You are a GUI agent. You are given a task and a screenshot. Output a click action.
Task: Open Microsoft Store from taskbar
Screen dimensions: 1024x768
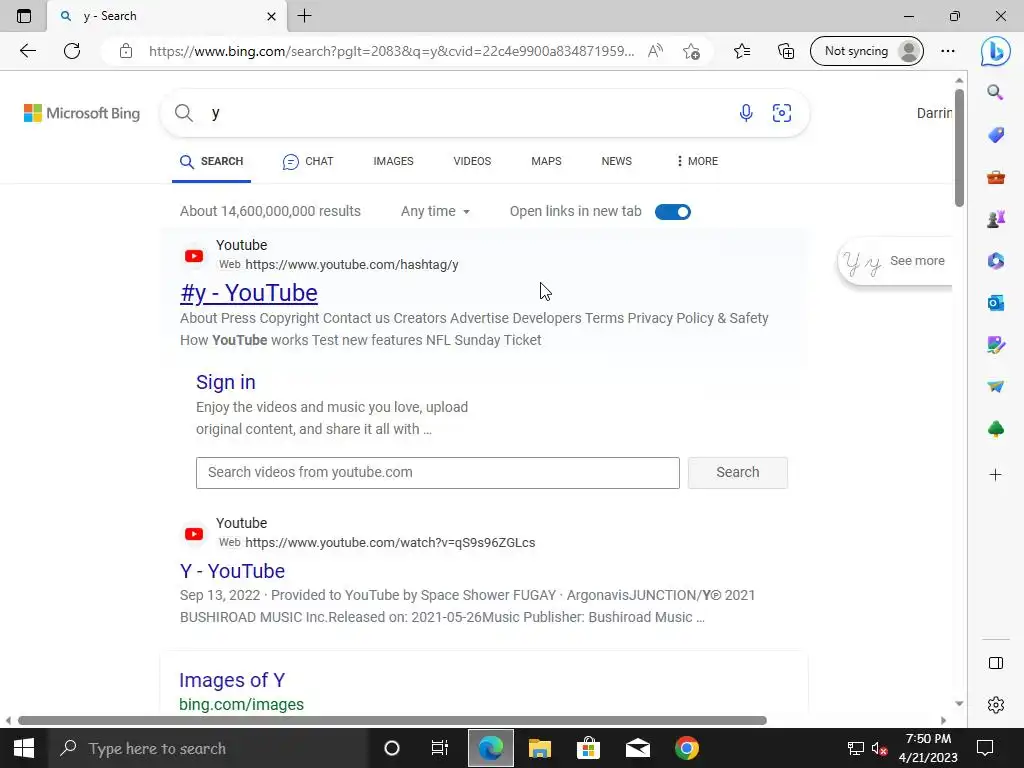(588, 748)
